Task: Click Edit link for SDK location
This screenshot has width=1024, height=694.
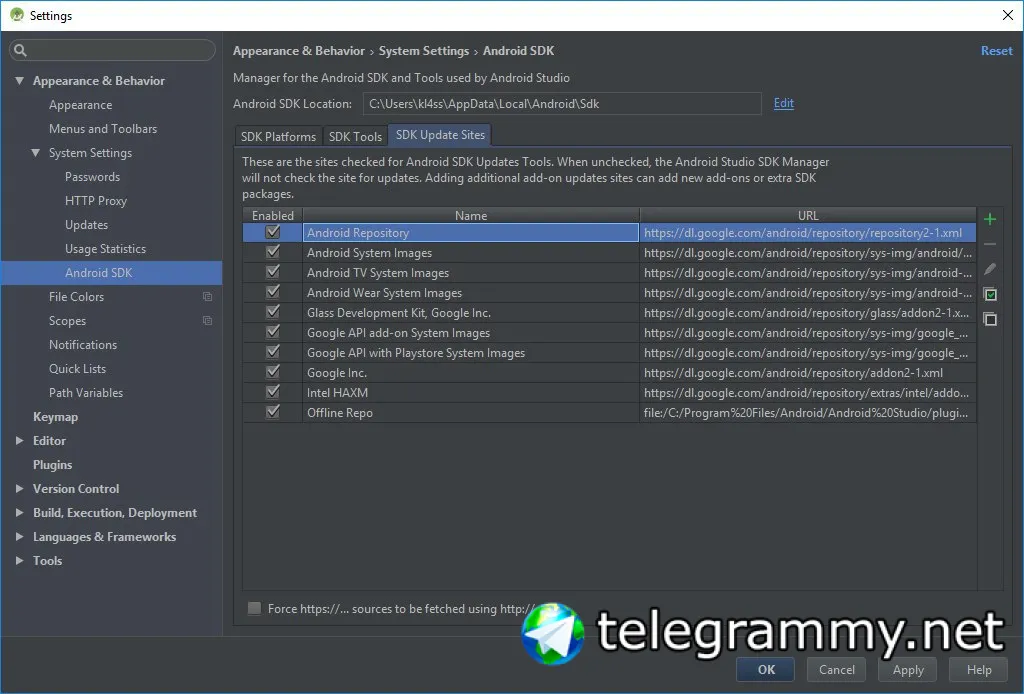Action: tap(784, 103)
